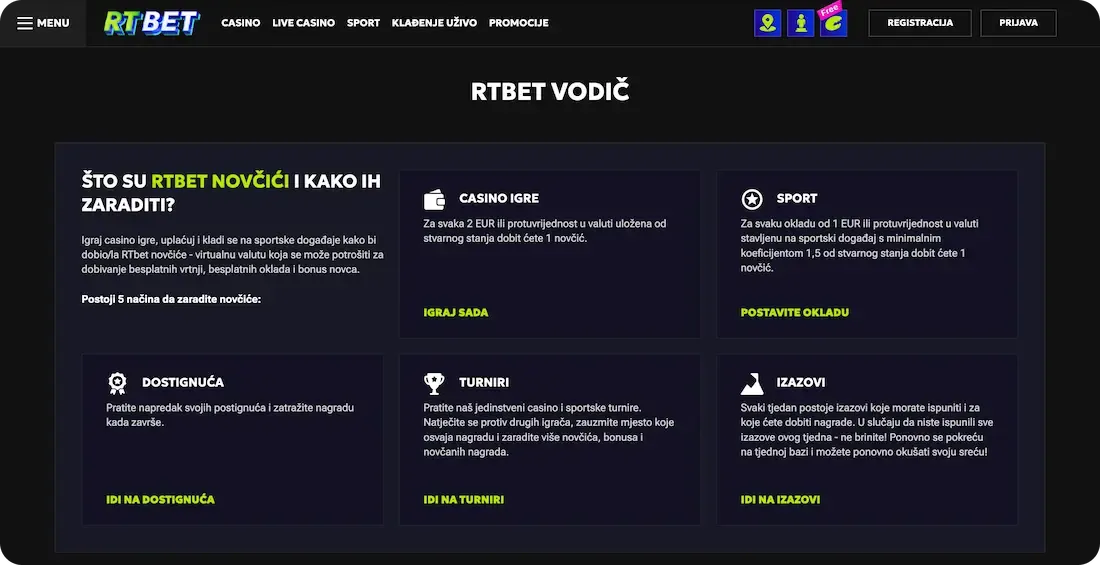The image size is (1100, 565).
Task: Open the PROMOCIJE page
Action: (x=518, y=23)
